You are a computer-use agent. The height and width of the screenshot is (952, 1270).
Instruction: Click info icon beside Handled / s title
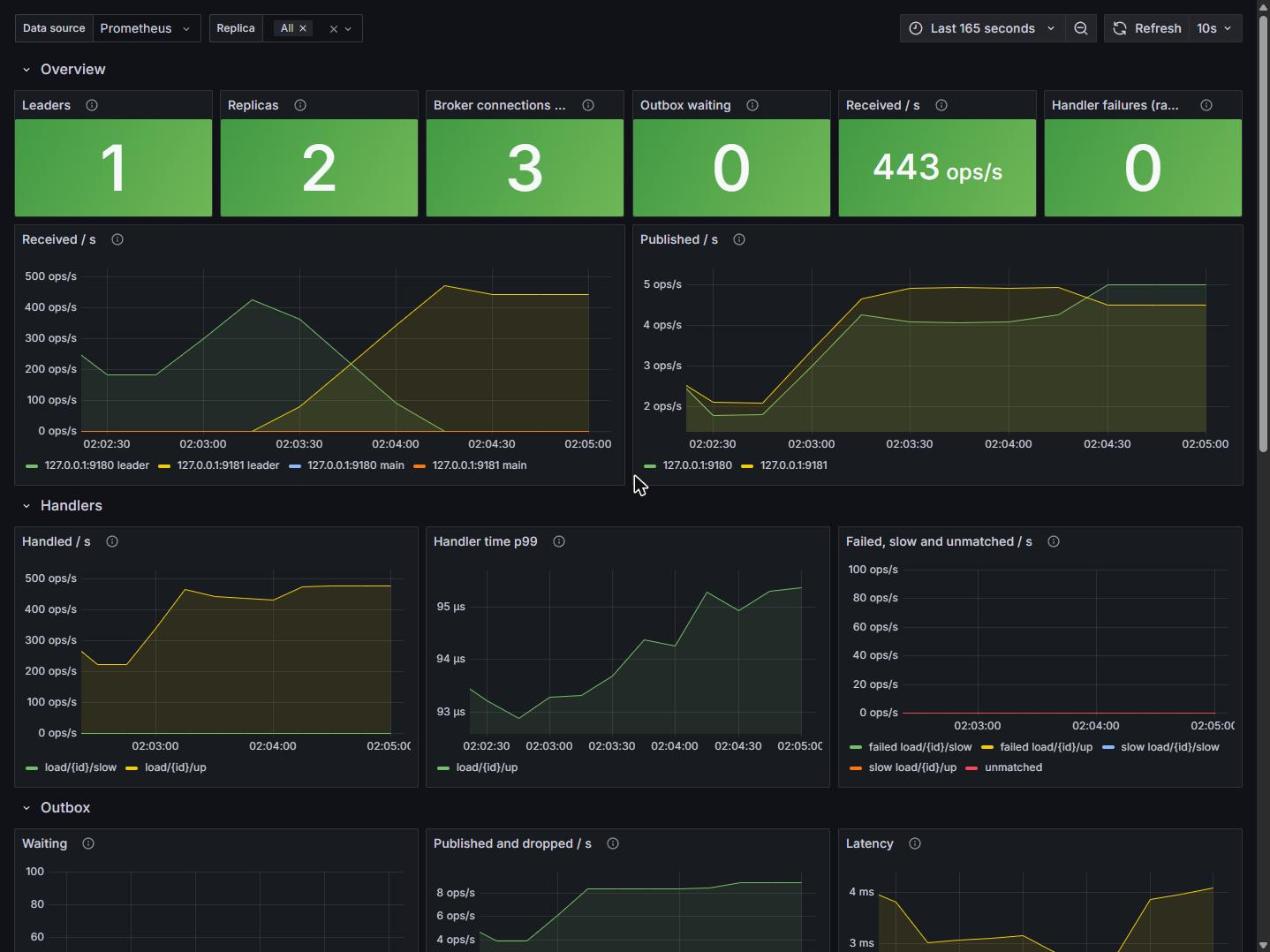click(112, 541)
